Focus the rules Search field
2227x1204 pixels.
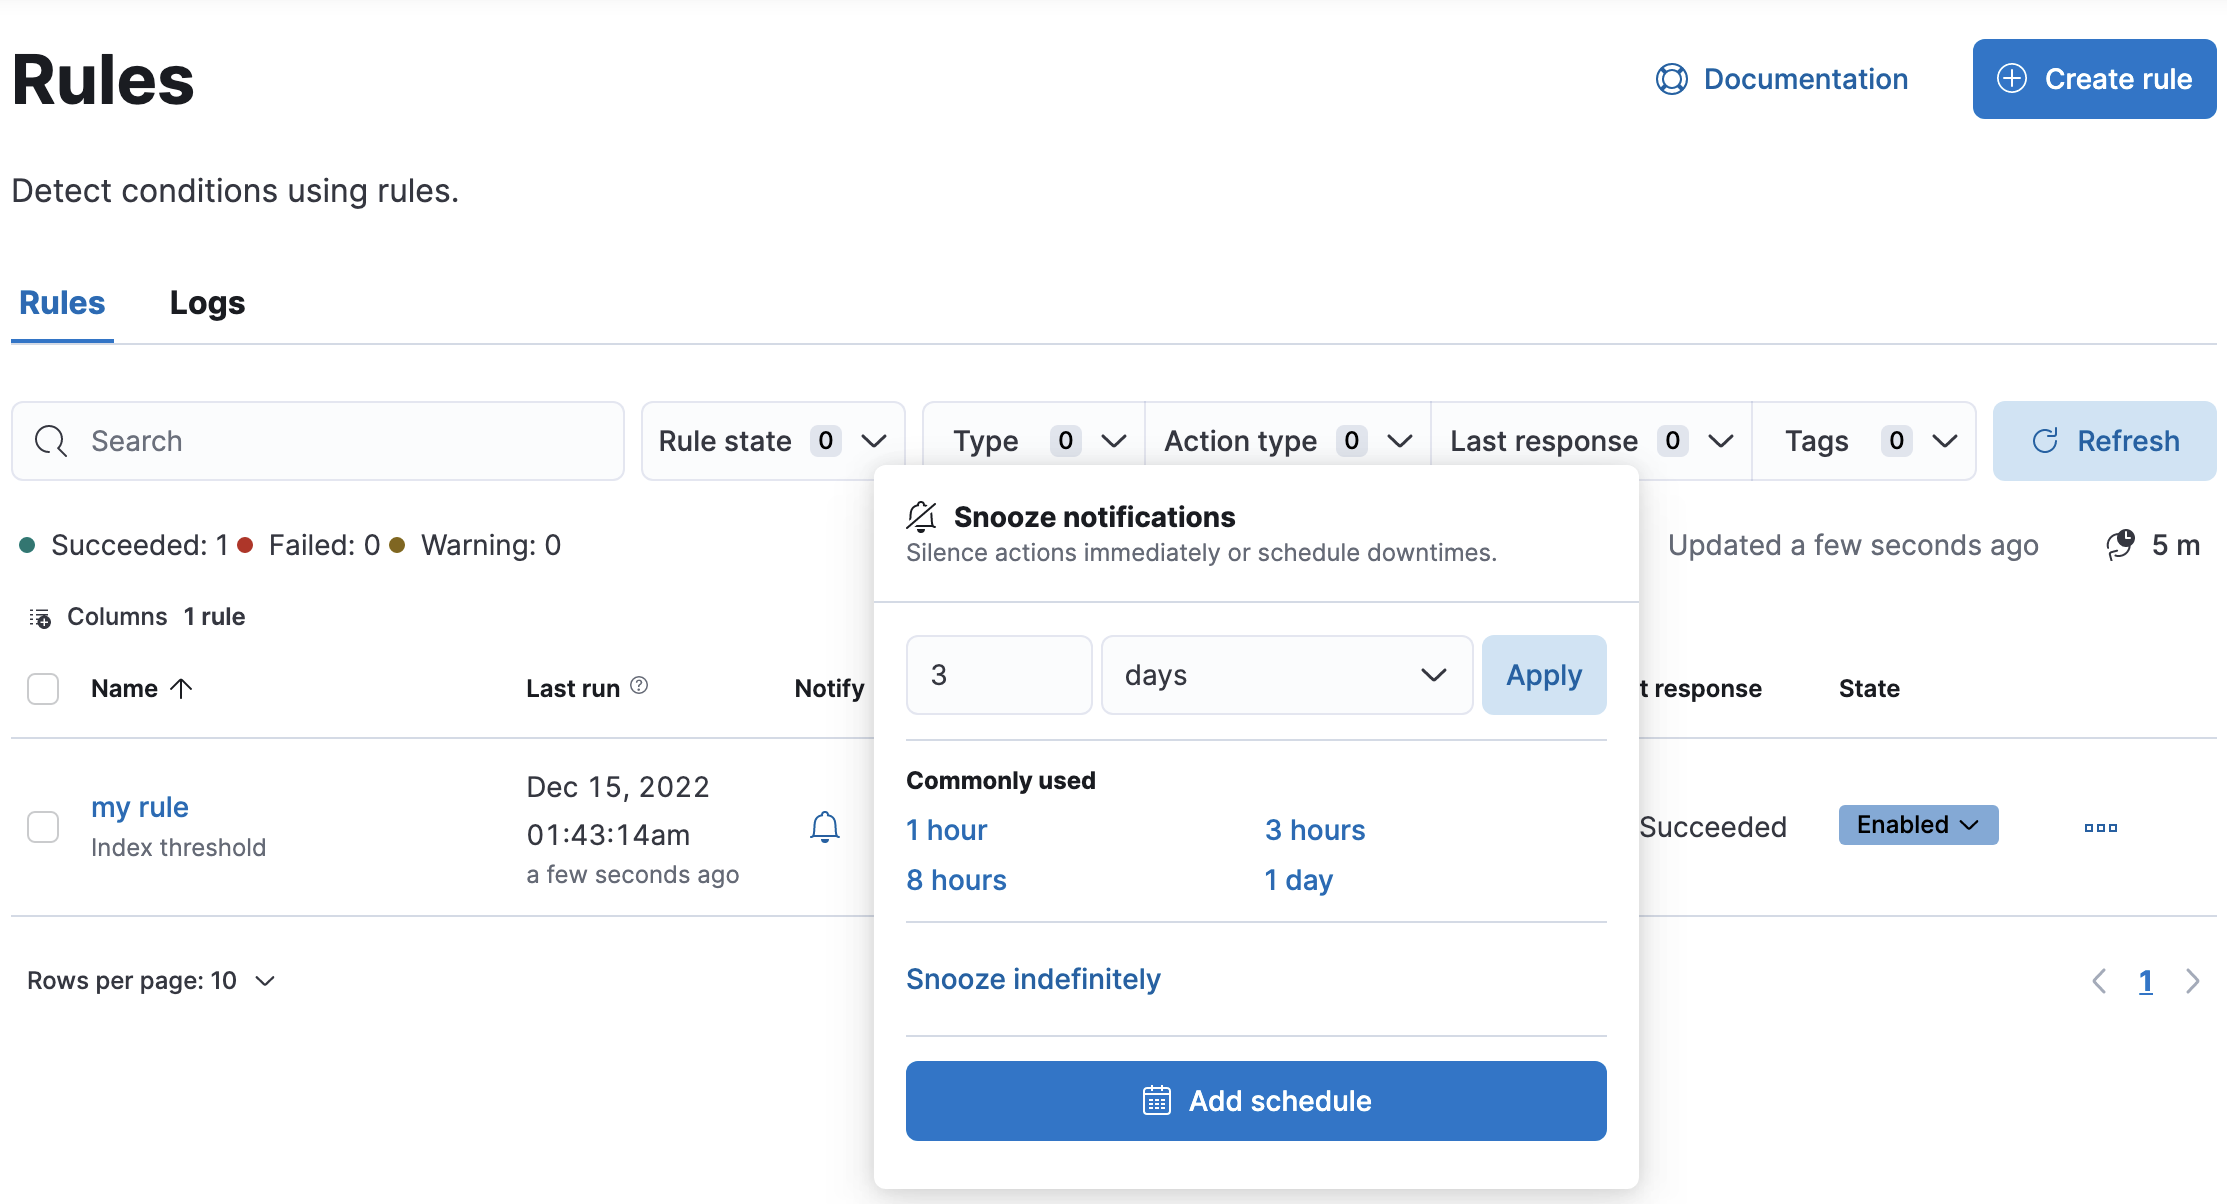click(318, 441)
